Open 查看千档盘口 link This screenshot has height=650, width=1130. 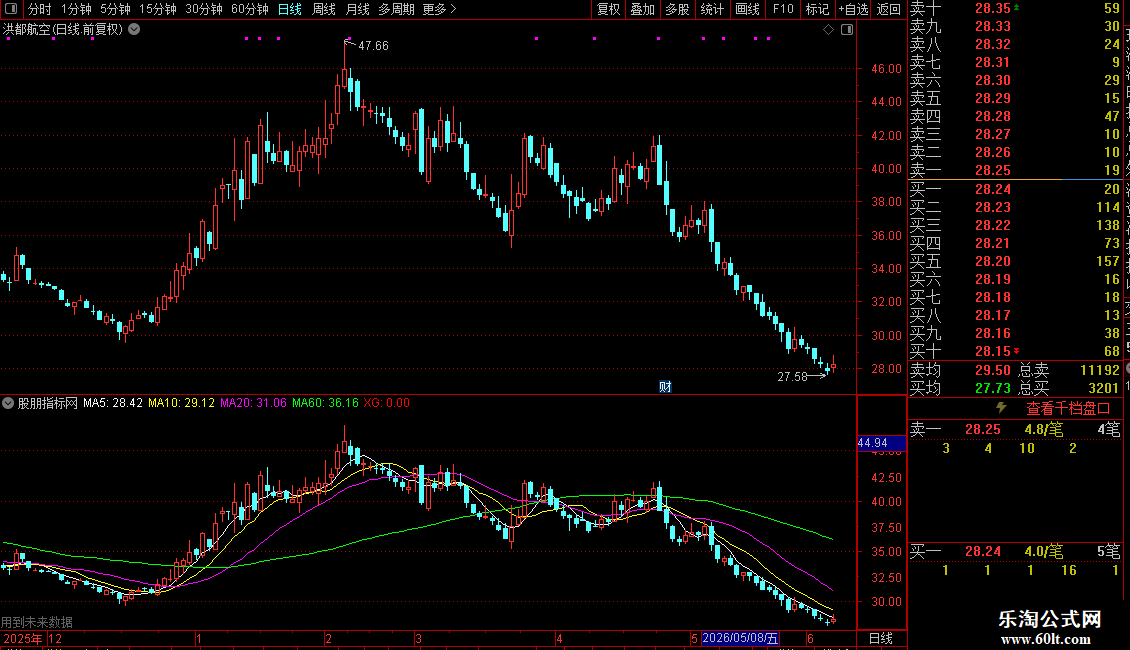1068,409
